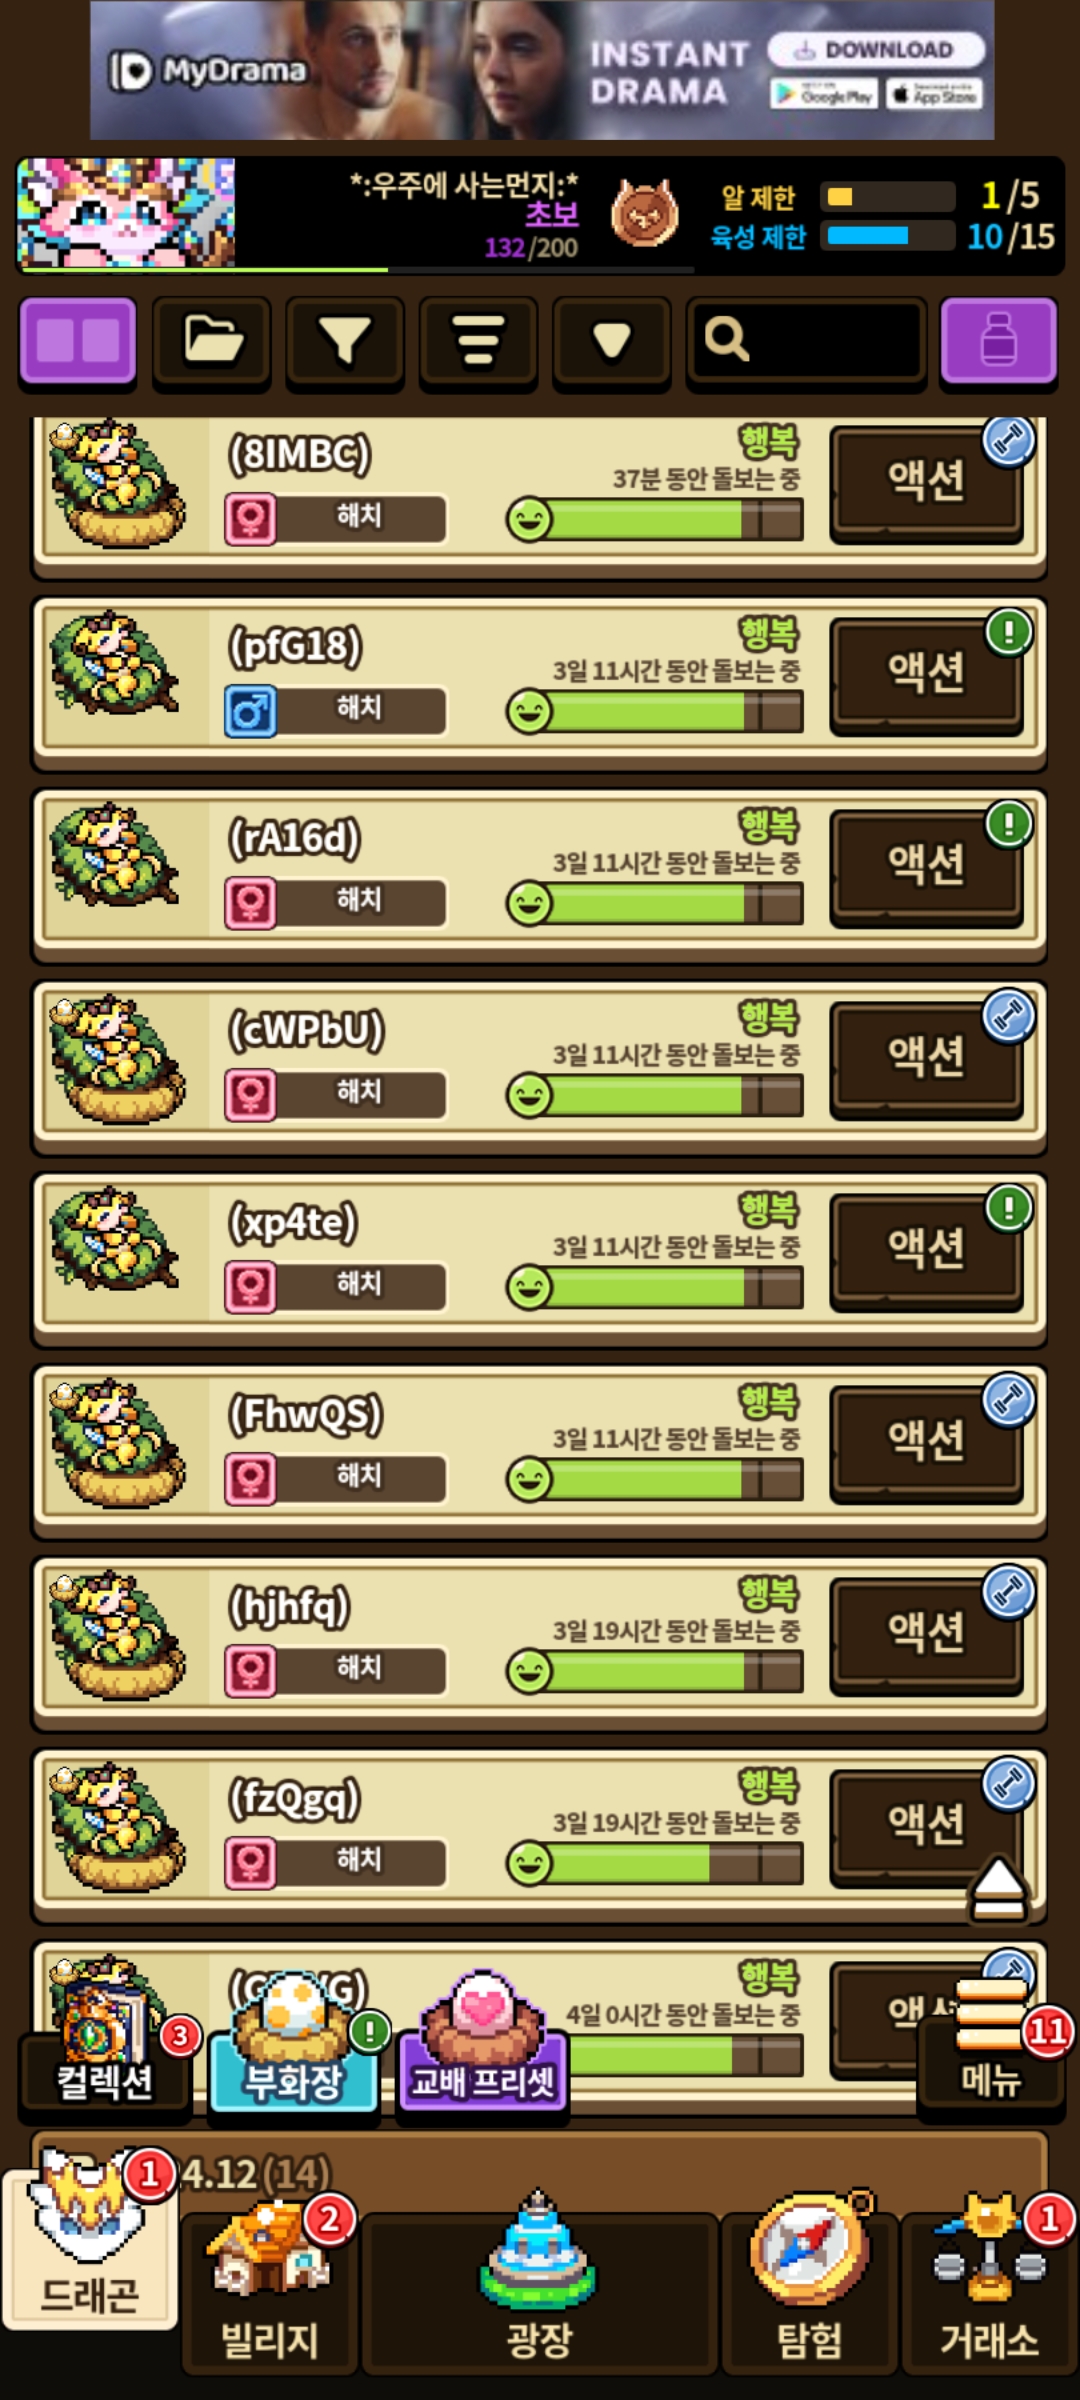Open the sort order menu

(x=479, y=340)
